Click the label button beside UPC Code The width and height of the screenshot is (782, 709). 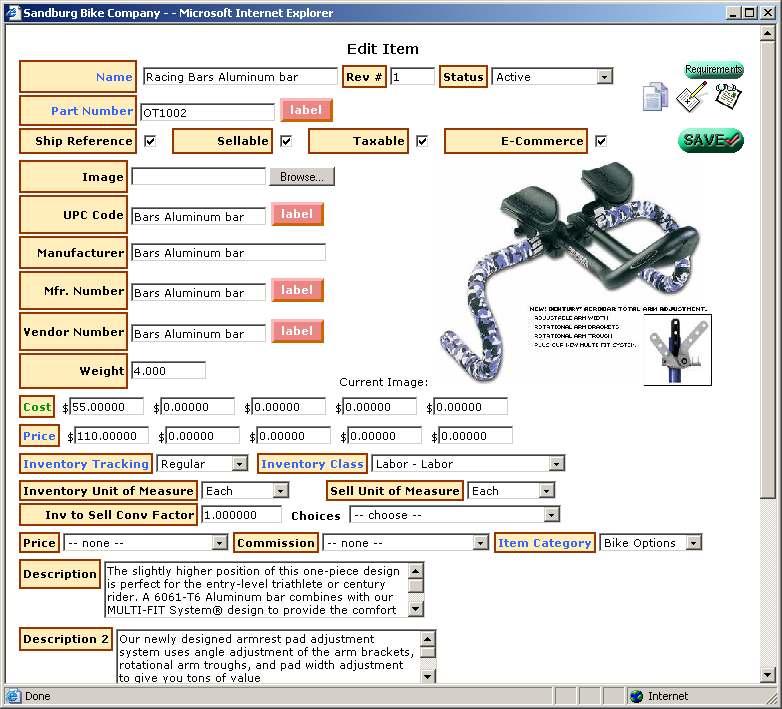click(x=297, y=214)
